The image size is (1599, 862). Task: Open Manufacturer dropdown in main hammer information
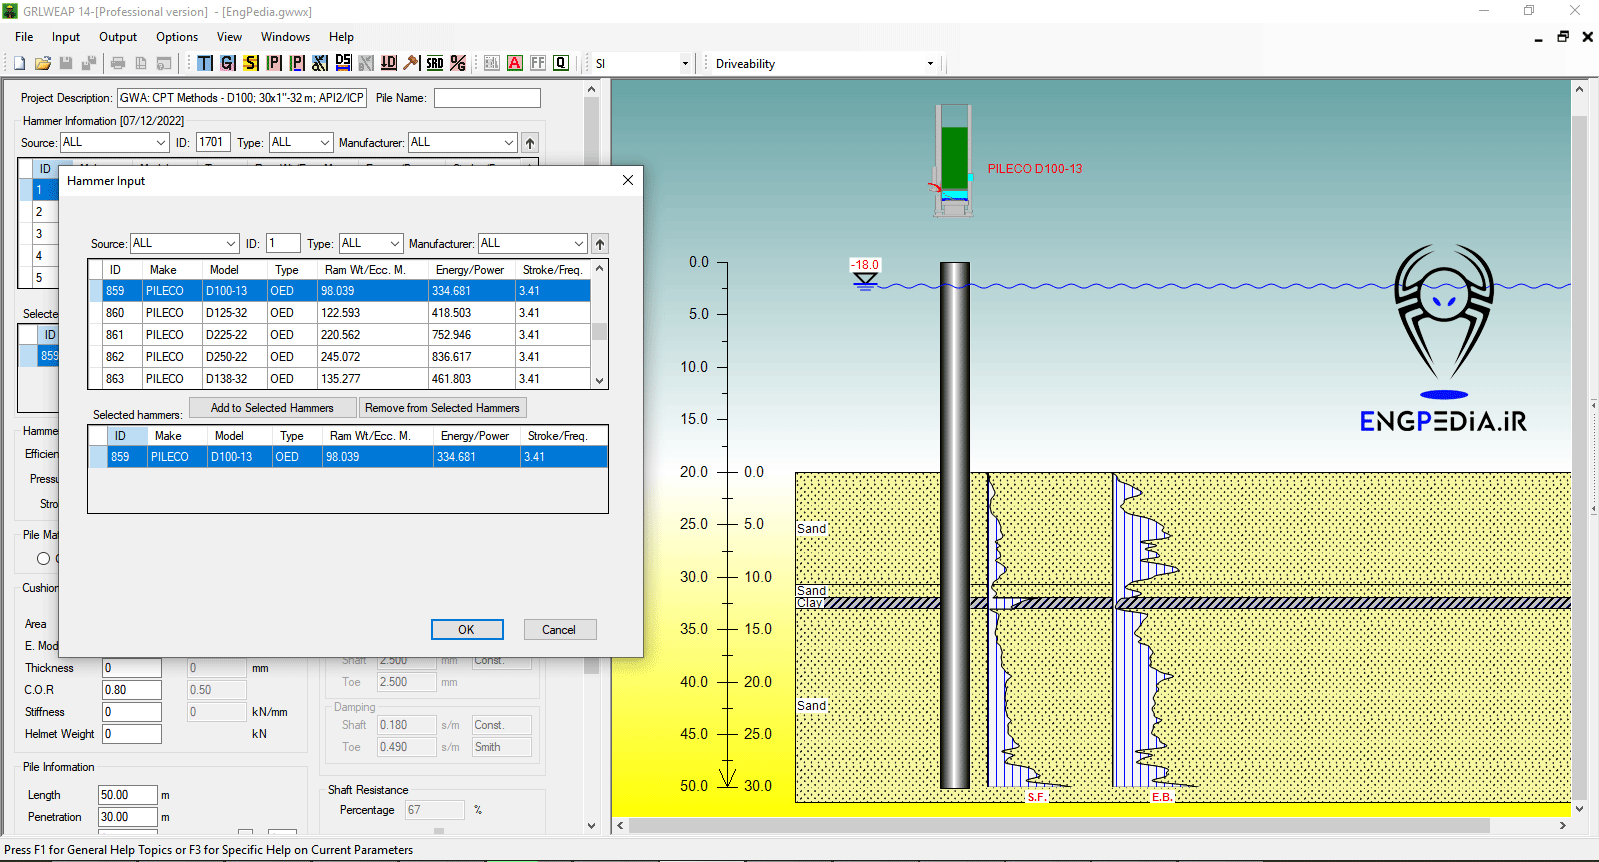(463, 142)
